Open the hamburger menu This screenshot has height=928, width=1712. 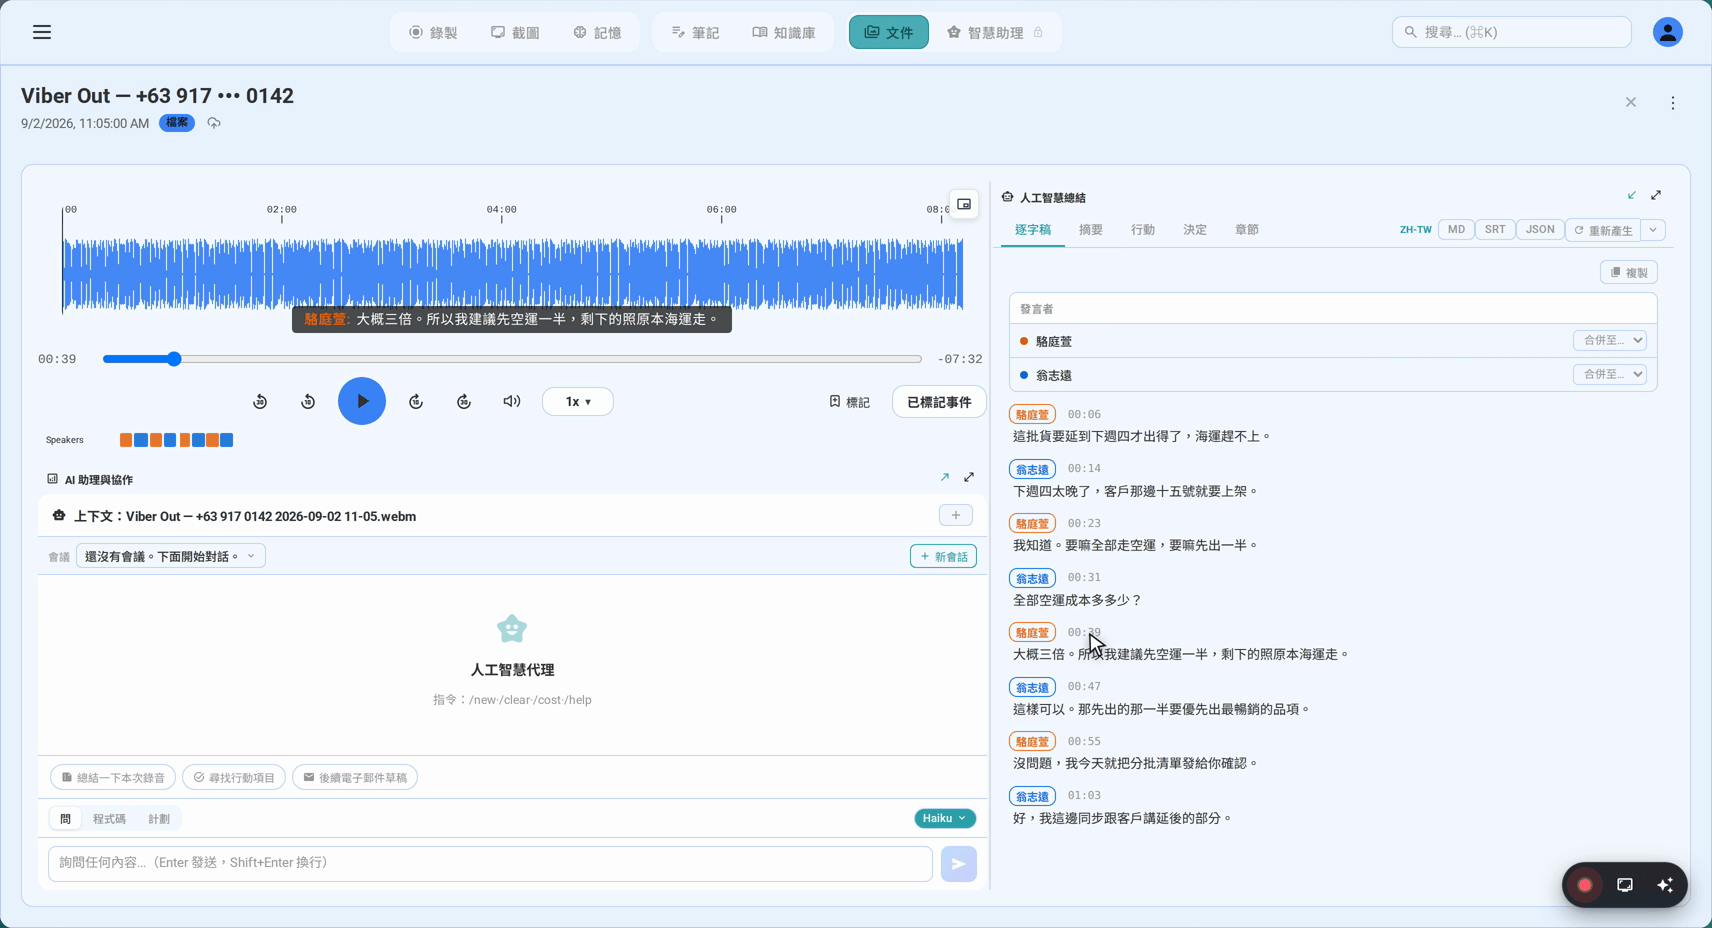42,32
